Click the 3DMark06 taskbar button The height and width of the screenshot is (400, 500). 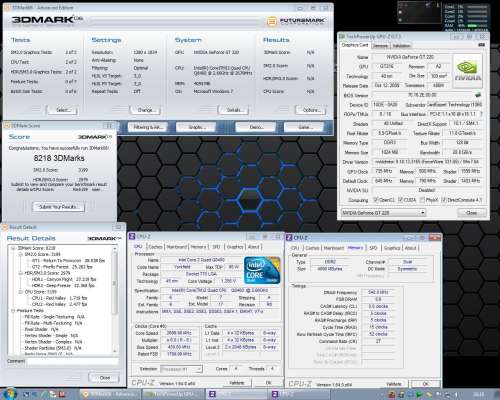(109, 394)
